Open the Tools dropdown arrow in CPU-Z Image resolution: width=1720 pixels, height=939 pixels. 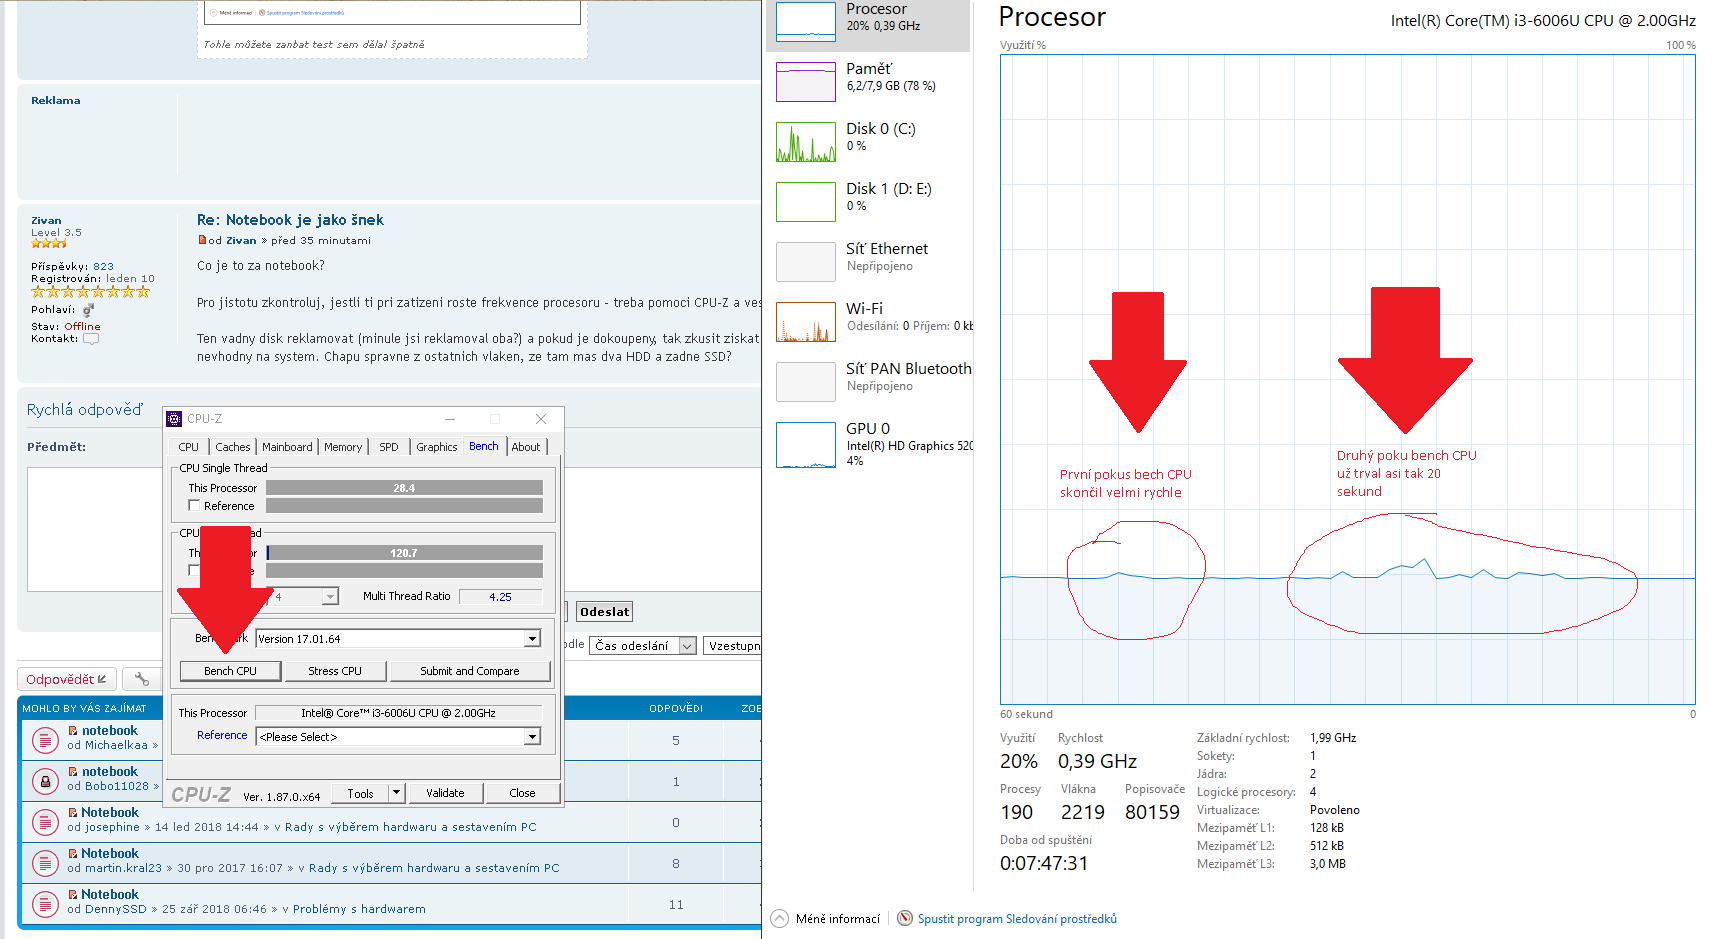(396, 793)
